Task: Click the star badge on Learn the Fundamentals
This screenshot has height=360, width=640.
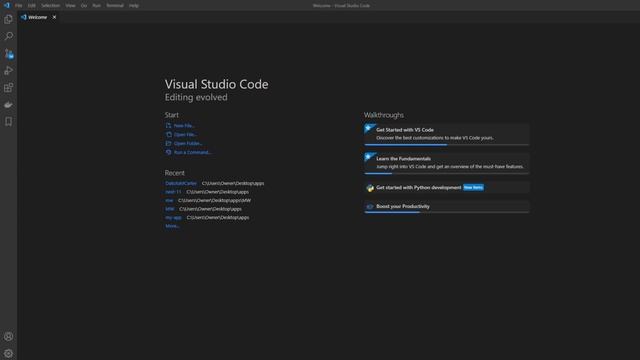Action: click(x=369, y=157)
